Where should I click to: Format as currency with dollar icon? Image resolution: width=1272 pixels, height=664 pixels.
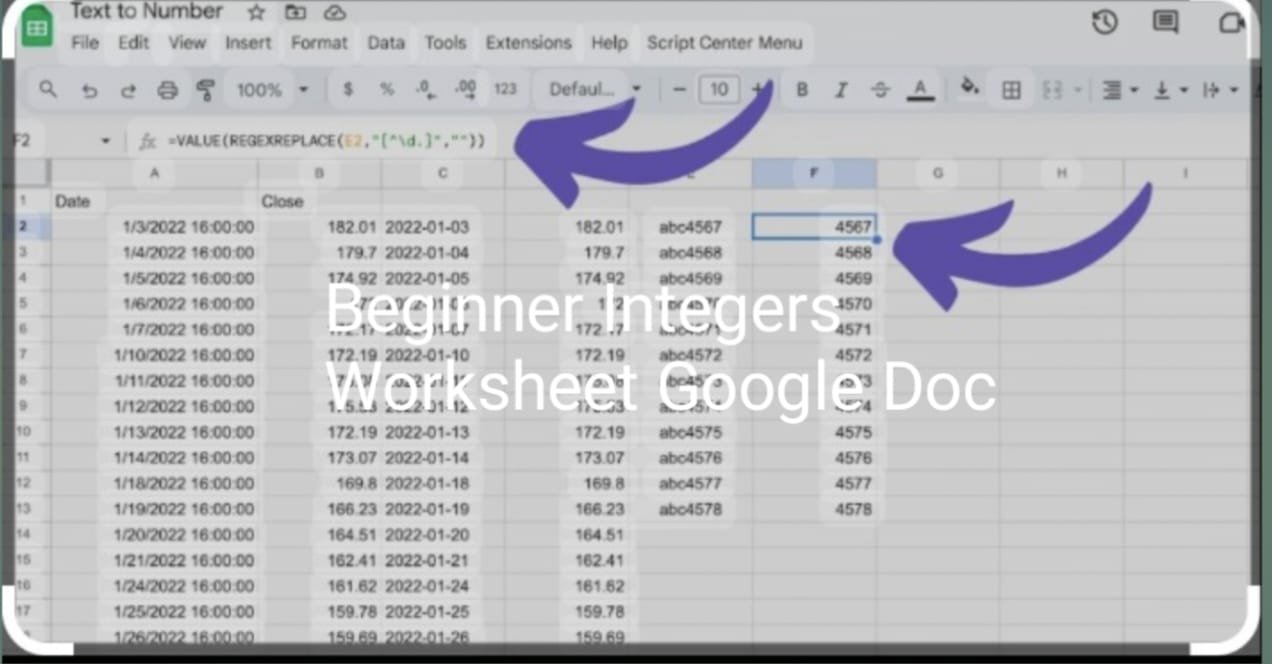(348, 89)
